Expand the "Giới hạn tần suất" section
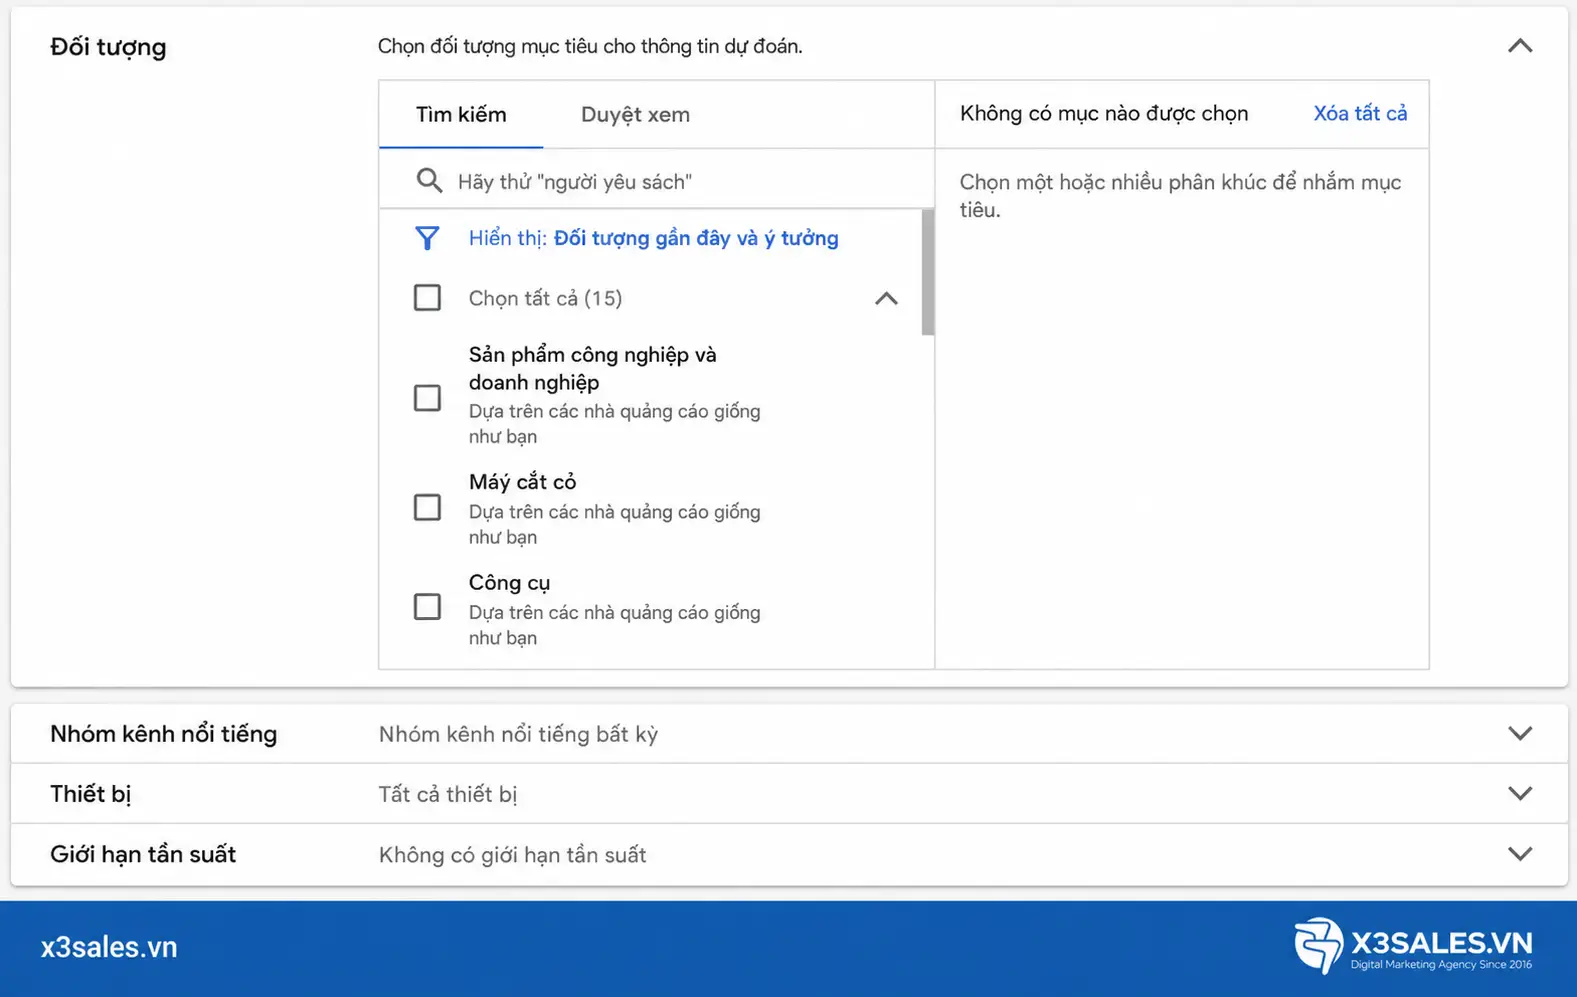This screenshot has height=997, width=1577. (x=1520, y=855)
